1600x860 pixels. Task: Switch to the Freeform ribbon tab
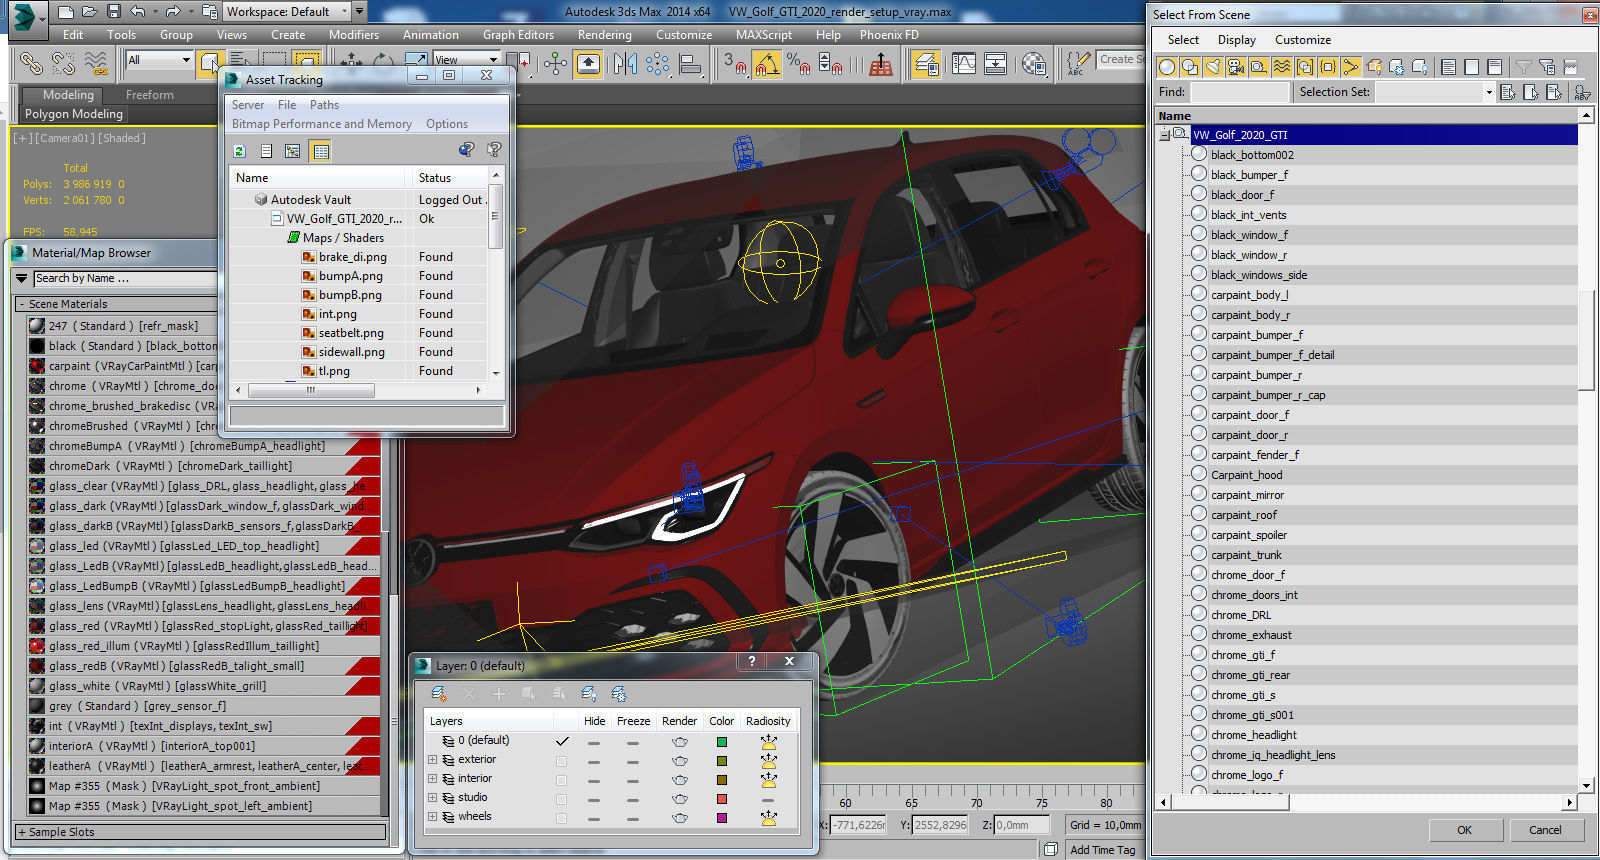tap(149, 95)
